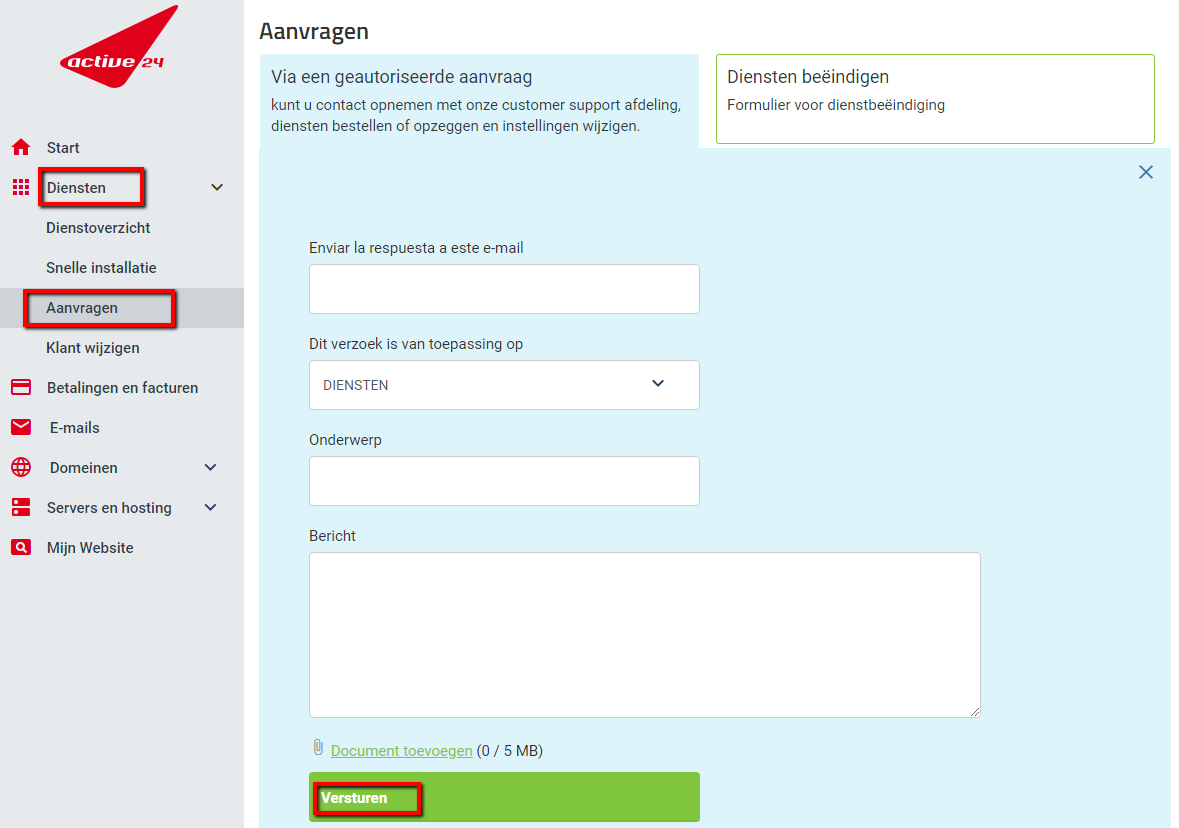Click the '(0 / 5 MB)' upload size text
Viewport: 1179px width, 828px height.
tap(510, 751)
